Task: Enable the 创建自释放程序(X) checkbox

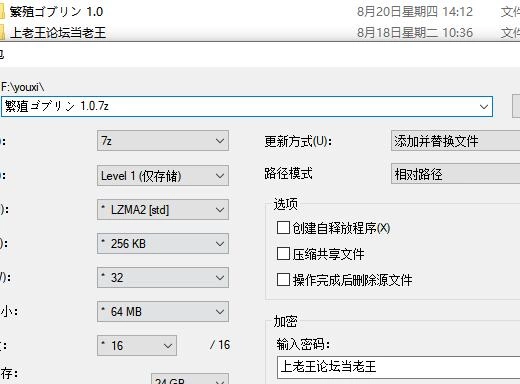Action: (283, 228)
